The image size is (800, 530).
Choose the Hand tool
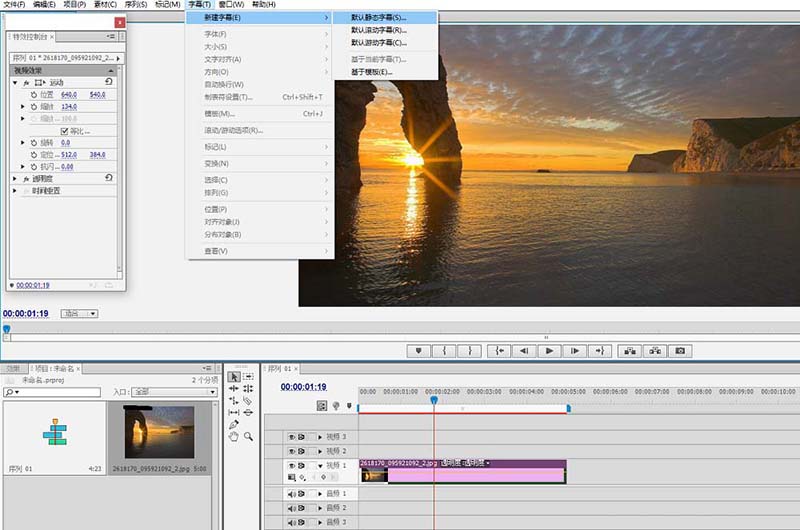tap(234, 436)
